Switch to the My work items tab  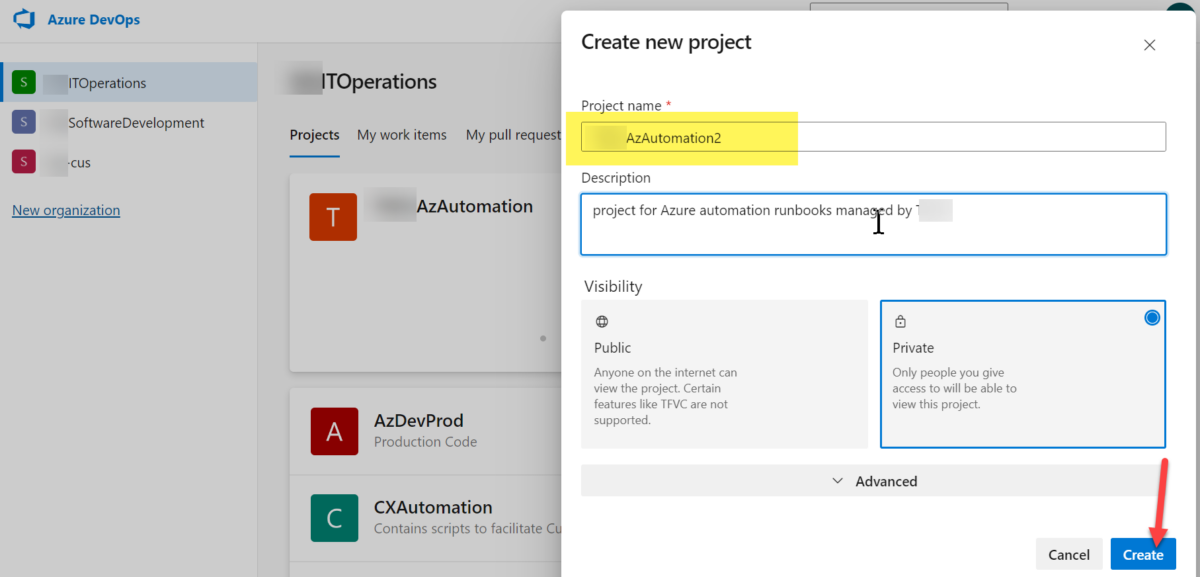click(x=402, y=135)
